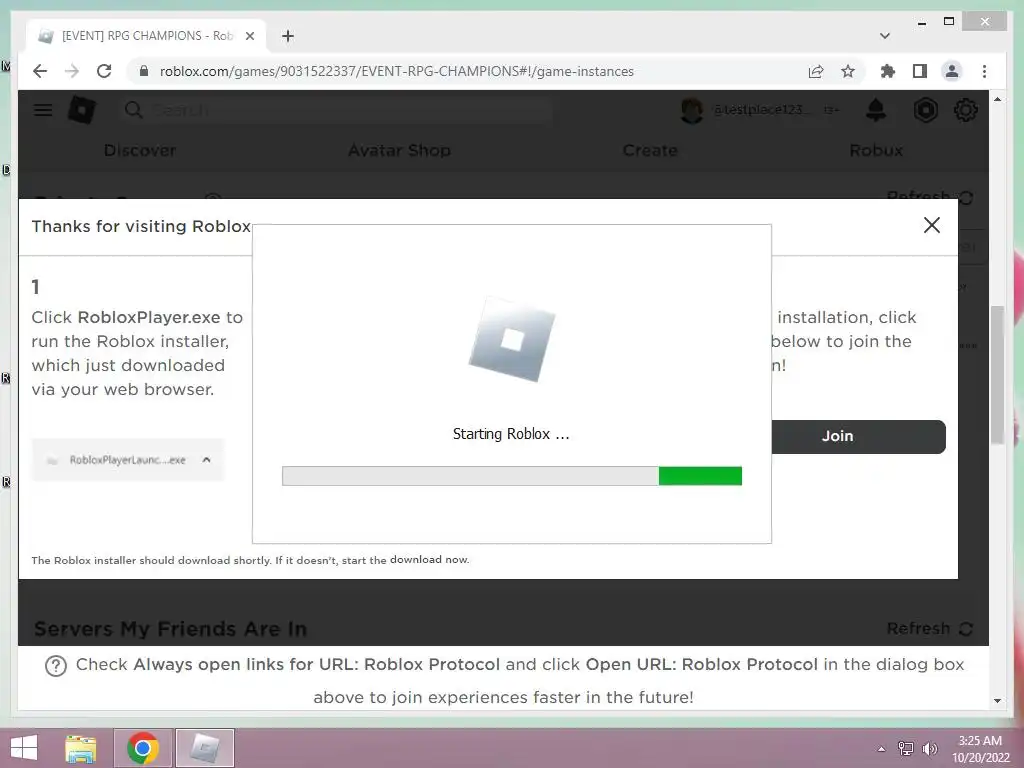The image size is (1024, 768).
Task: Open the network tray icon
Action: pyautogui.click(x=906, y=748)
